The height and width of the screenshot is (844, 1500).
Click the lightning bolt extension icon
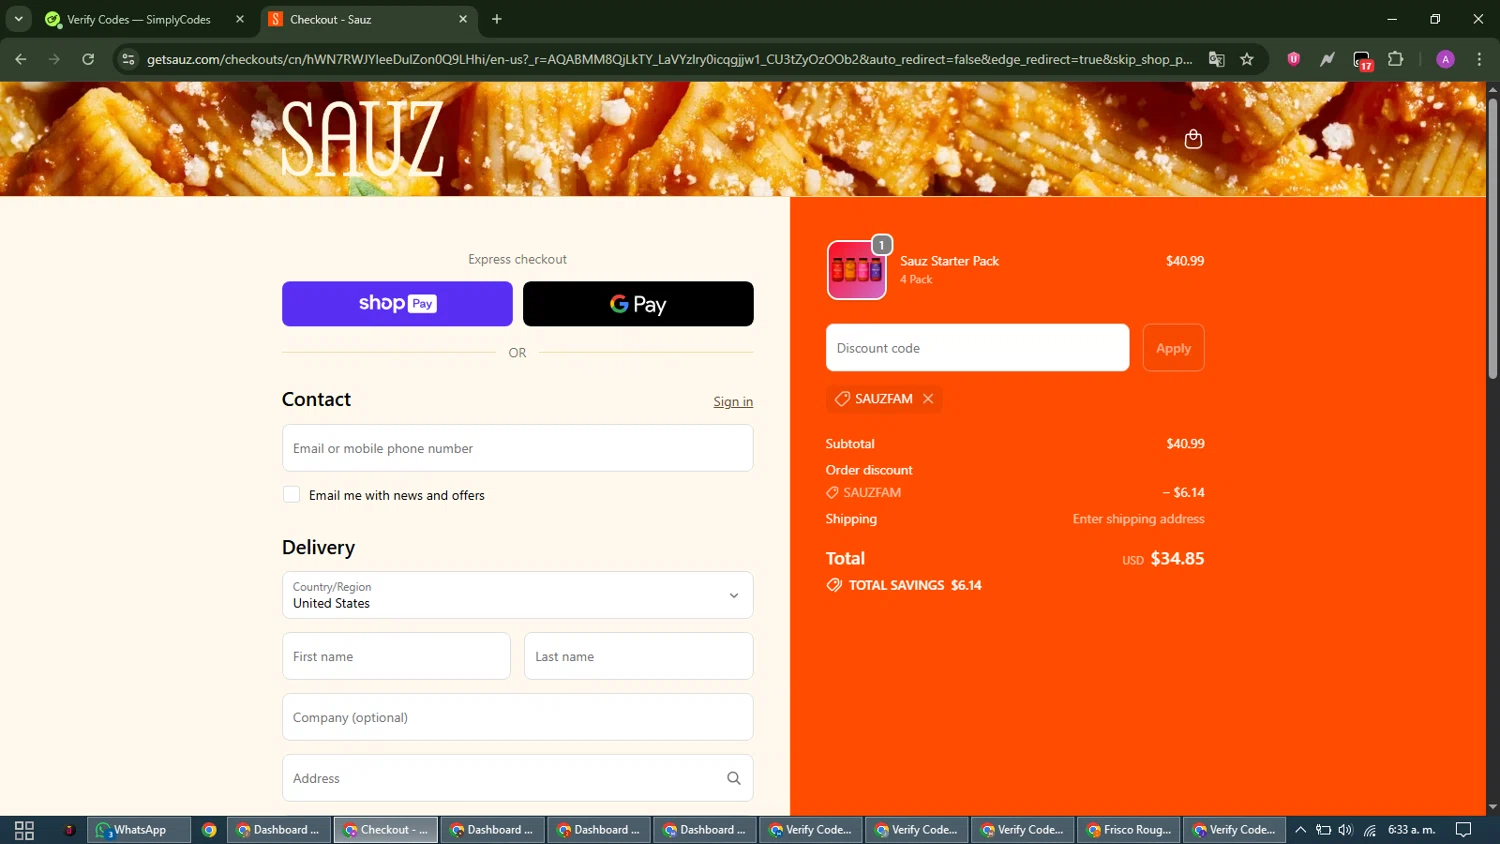(1327, 59)
